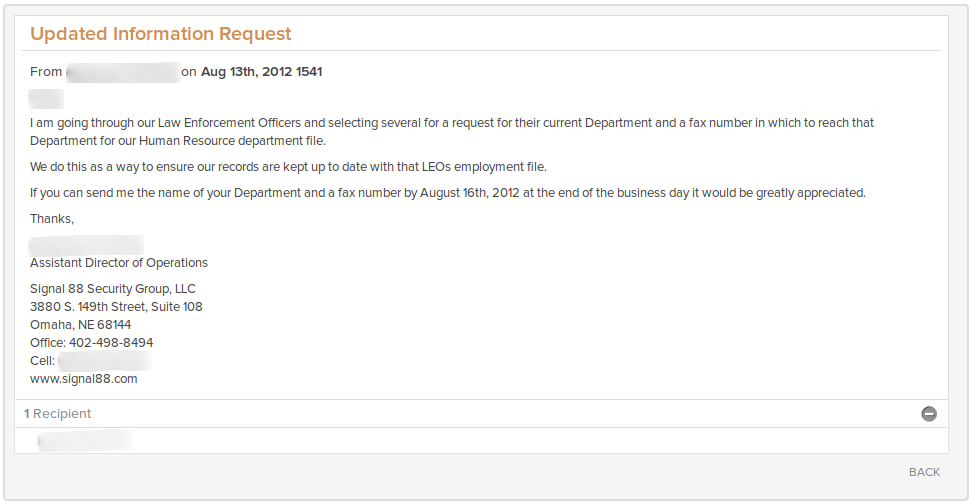Click Signal 88 Security Group, LLC text

[112, 289]
